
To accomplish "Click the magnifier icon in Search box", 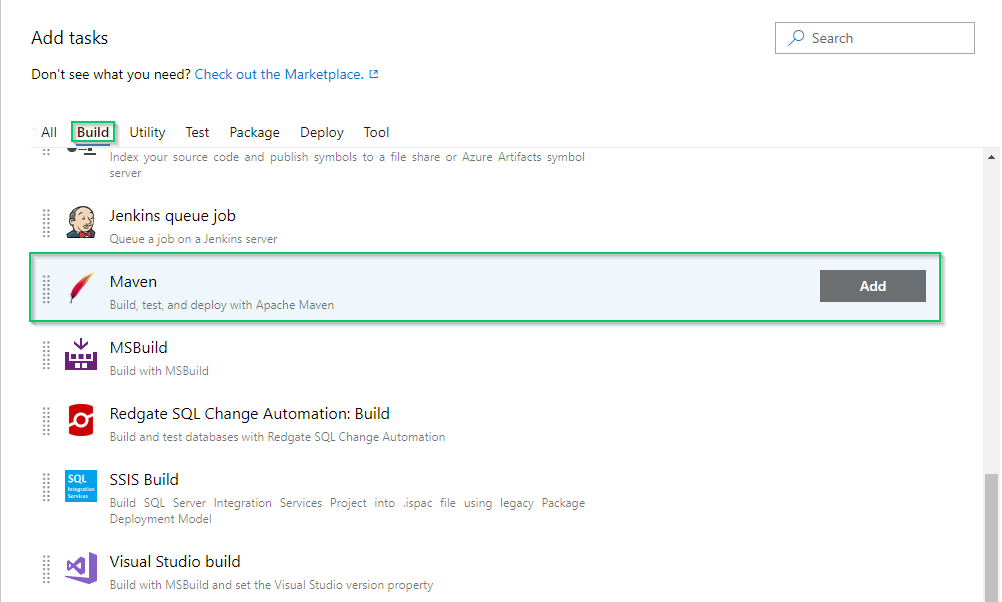I will click(x=796, y=38).
